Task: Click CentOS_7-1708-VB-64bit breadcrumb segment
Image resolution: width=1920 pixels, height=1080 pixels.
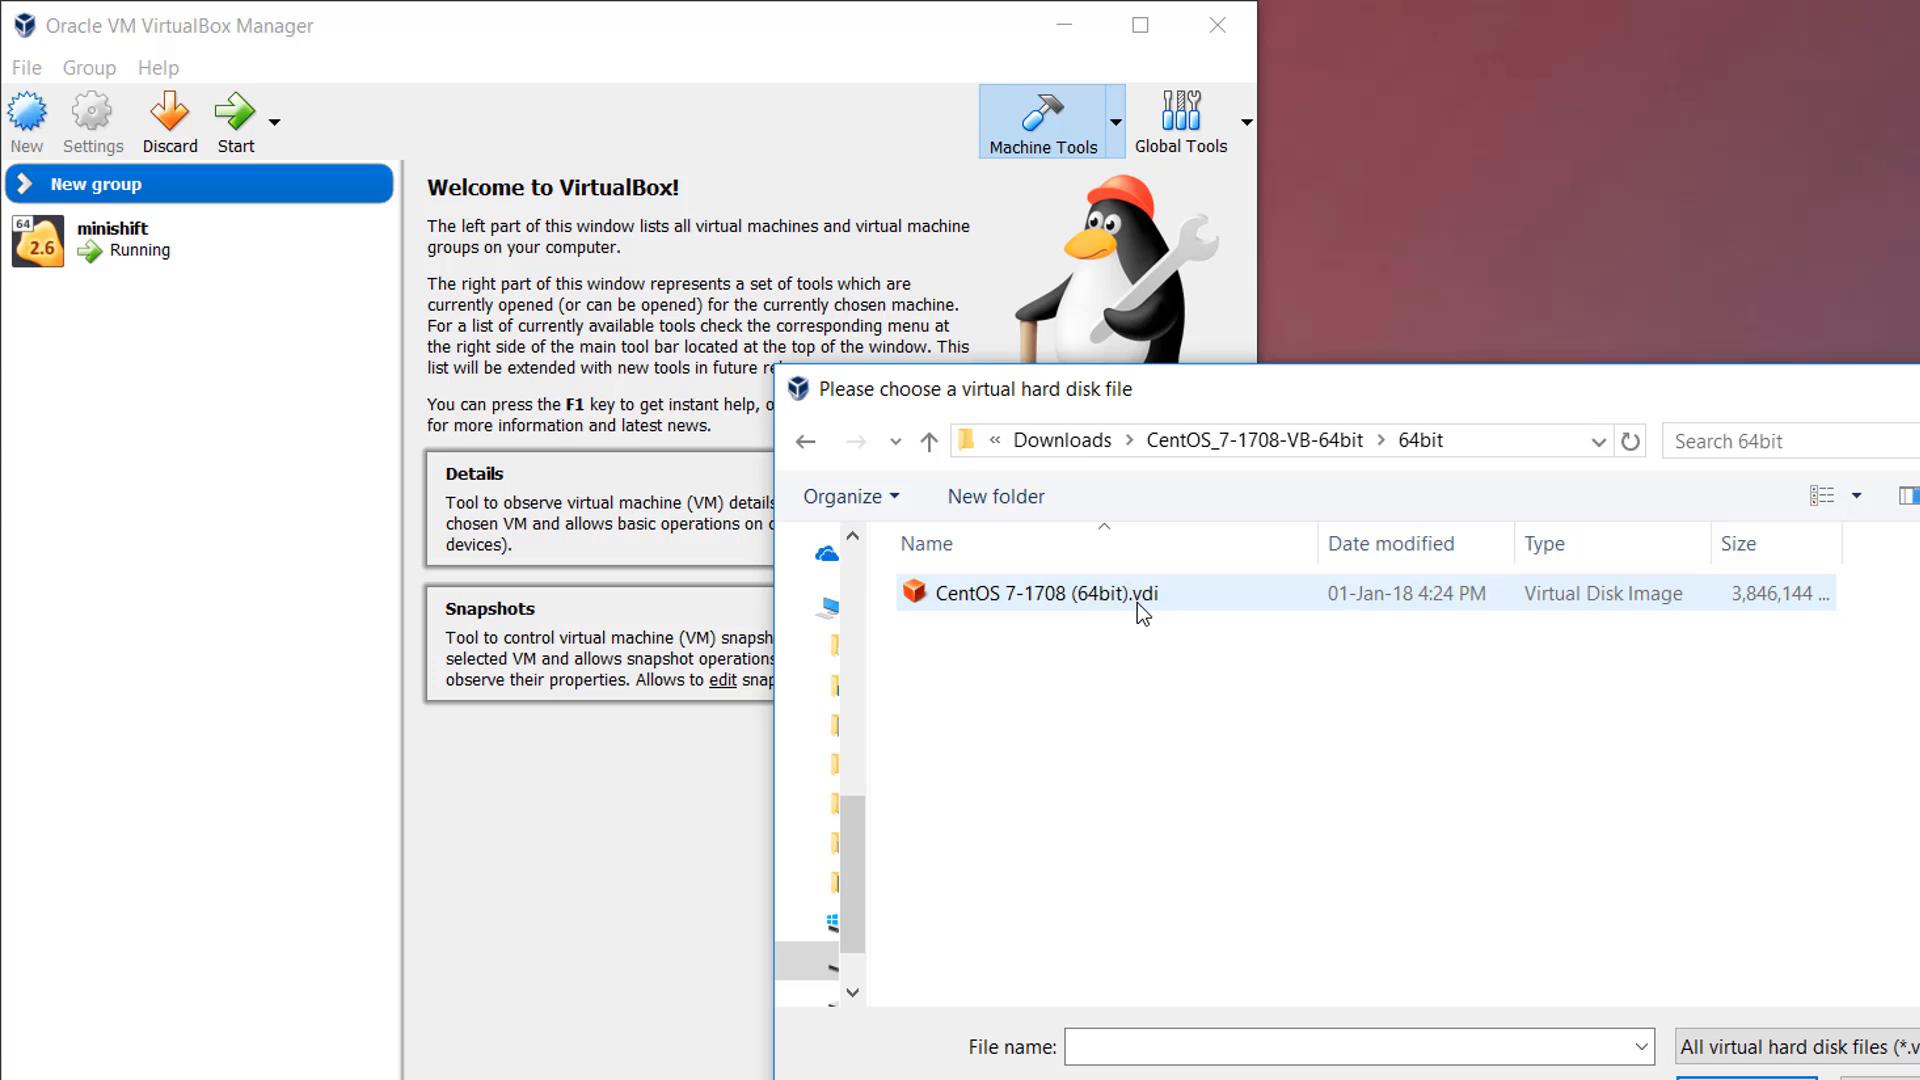Action: (x=1254, y=440)
